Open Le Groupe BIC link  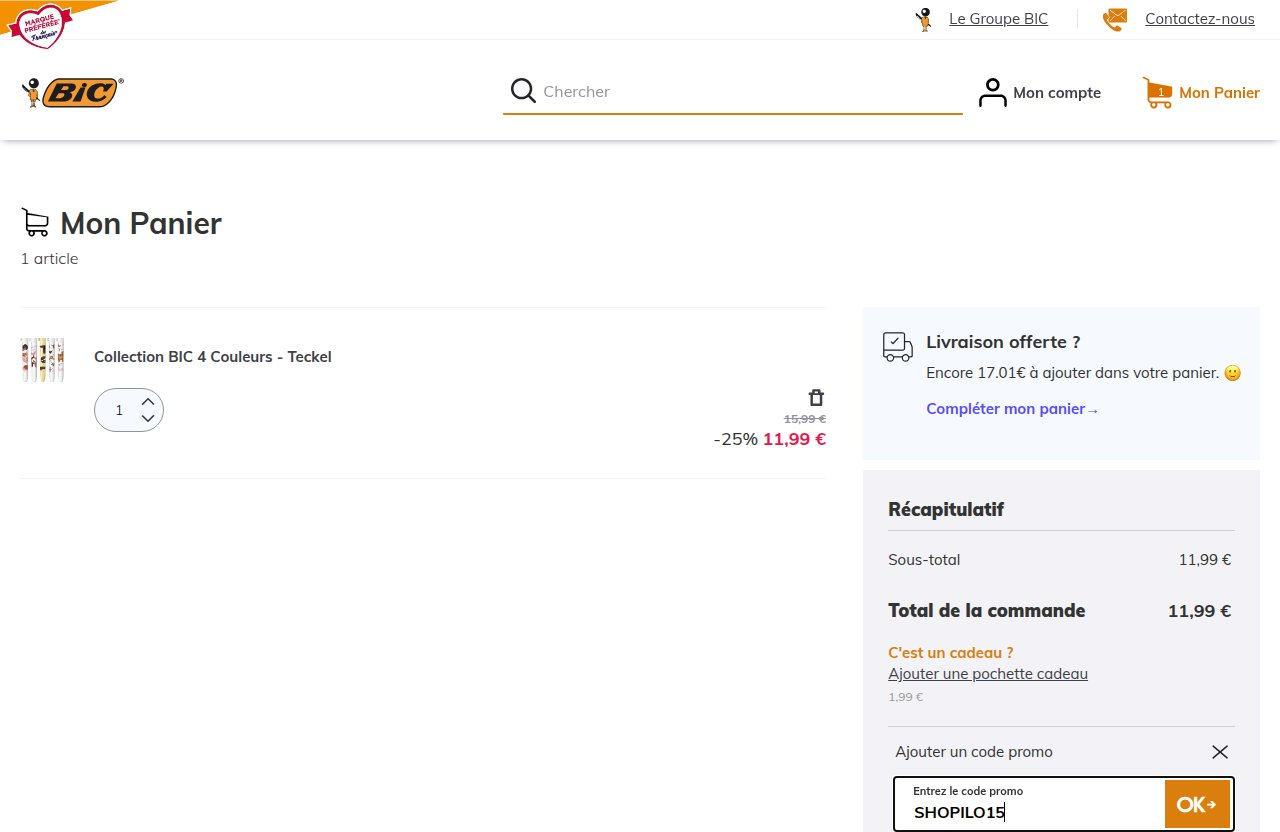(998, 19)
